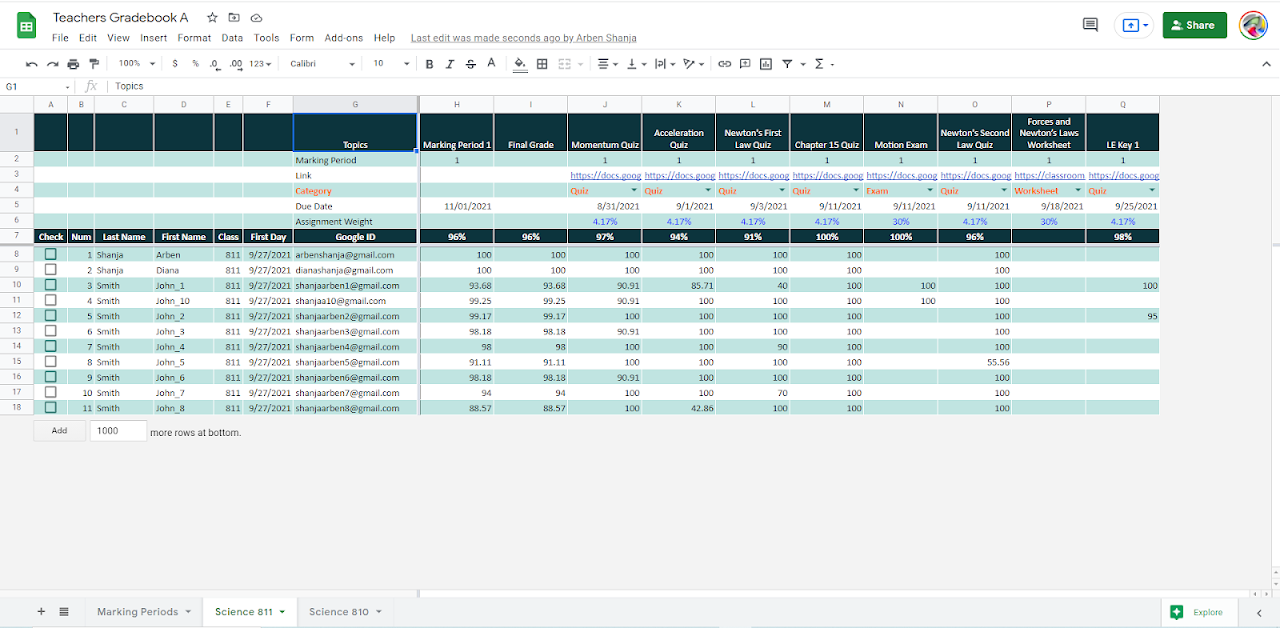Click the insert chart icon
This screenshot has height=628, width=1280.
click(x=766, y=64)
